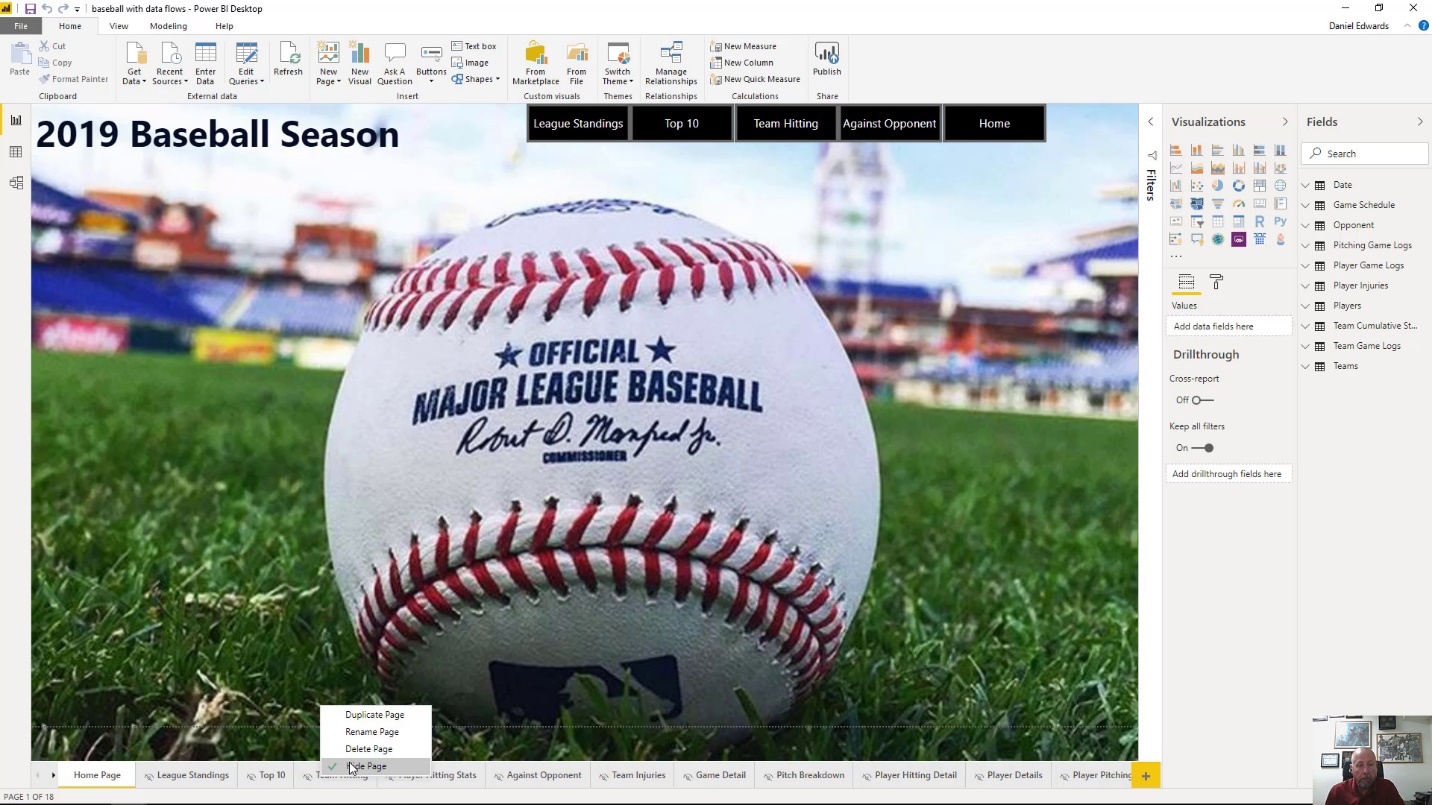Turn on the Cross-report drillthrough toggle
1432x805 pixels.
[x=1202, y=400]
